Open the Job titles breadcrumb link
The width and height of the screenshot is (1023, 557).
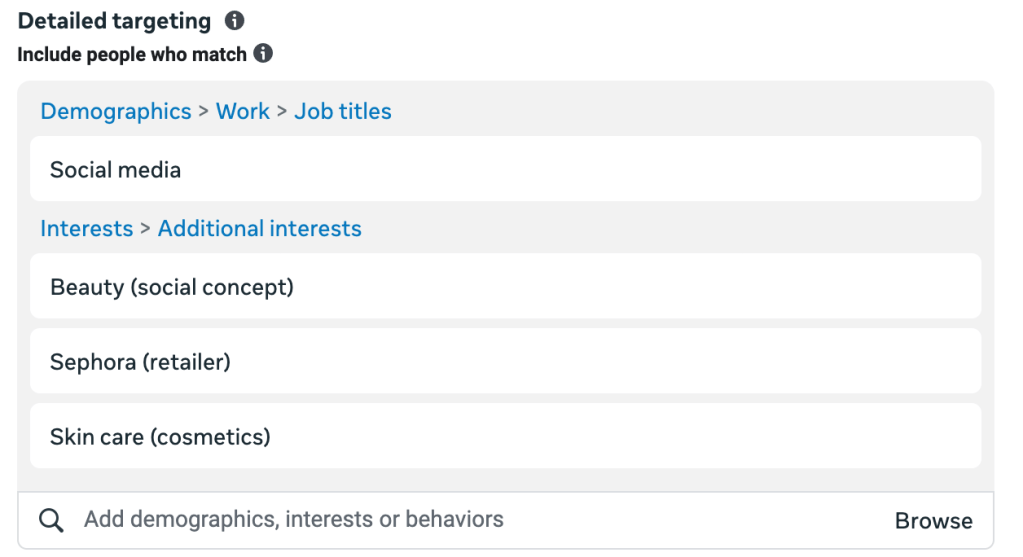[x=343, y=112]
